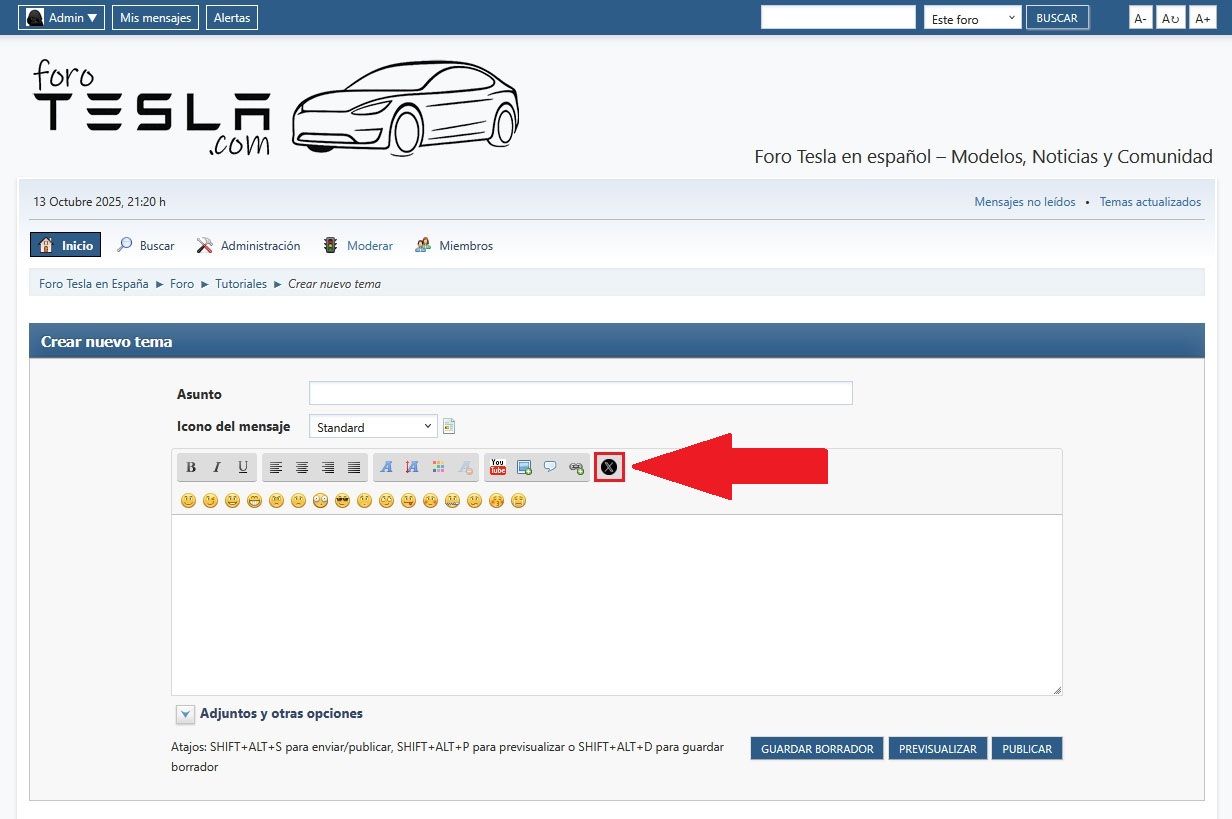Insert a hyperlink with the link icon

pos(576,467)
